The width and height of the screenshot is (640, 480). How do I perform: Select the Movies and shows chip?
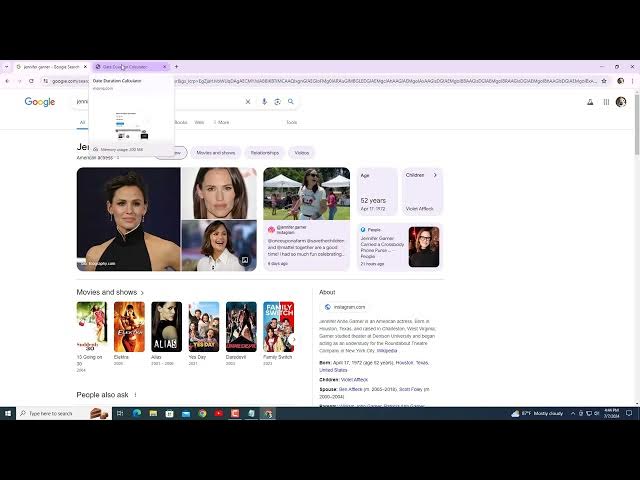pyautogui.click(x=216, y=153)
